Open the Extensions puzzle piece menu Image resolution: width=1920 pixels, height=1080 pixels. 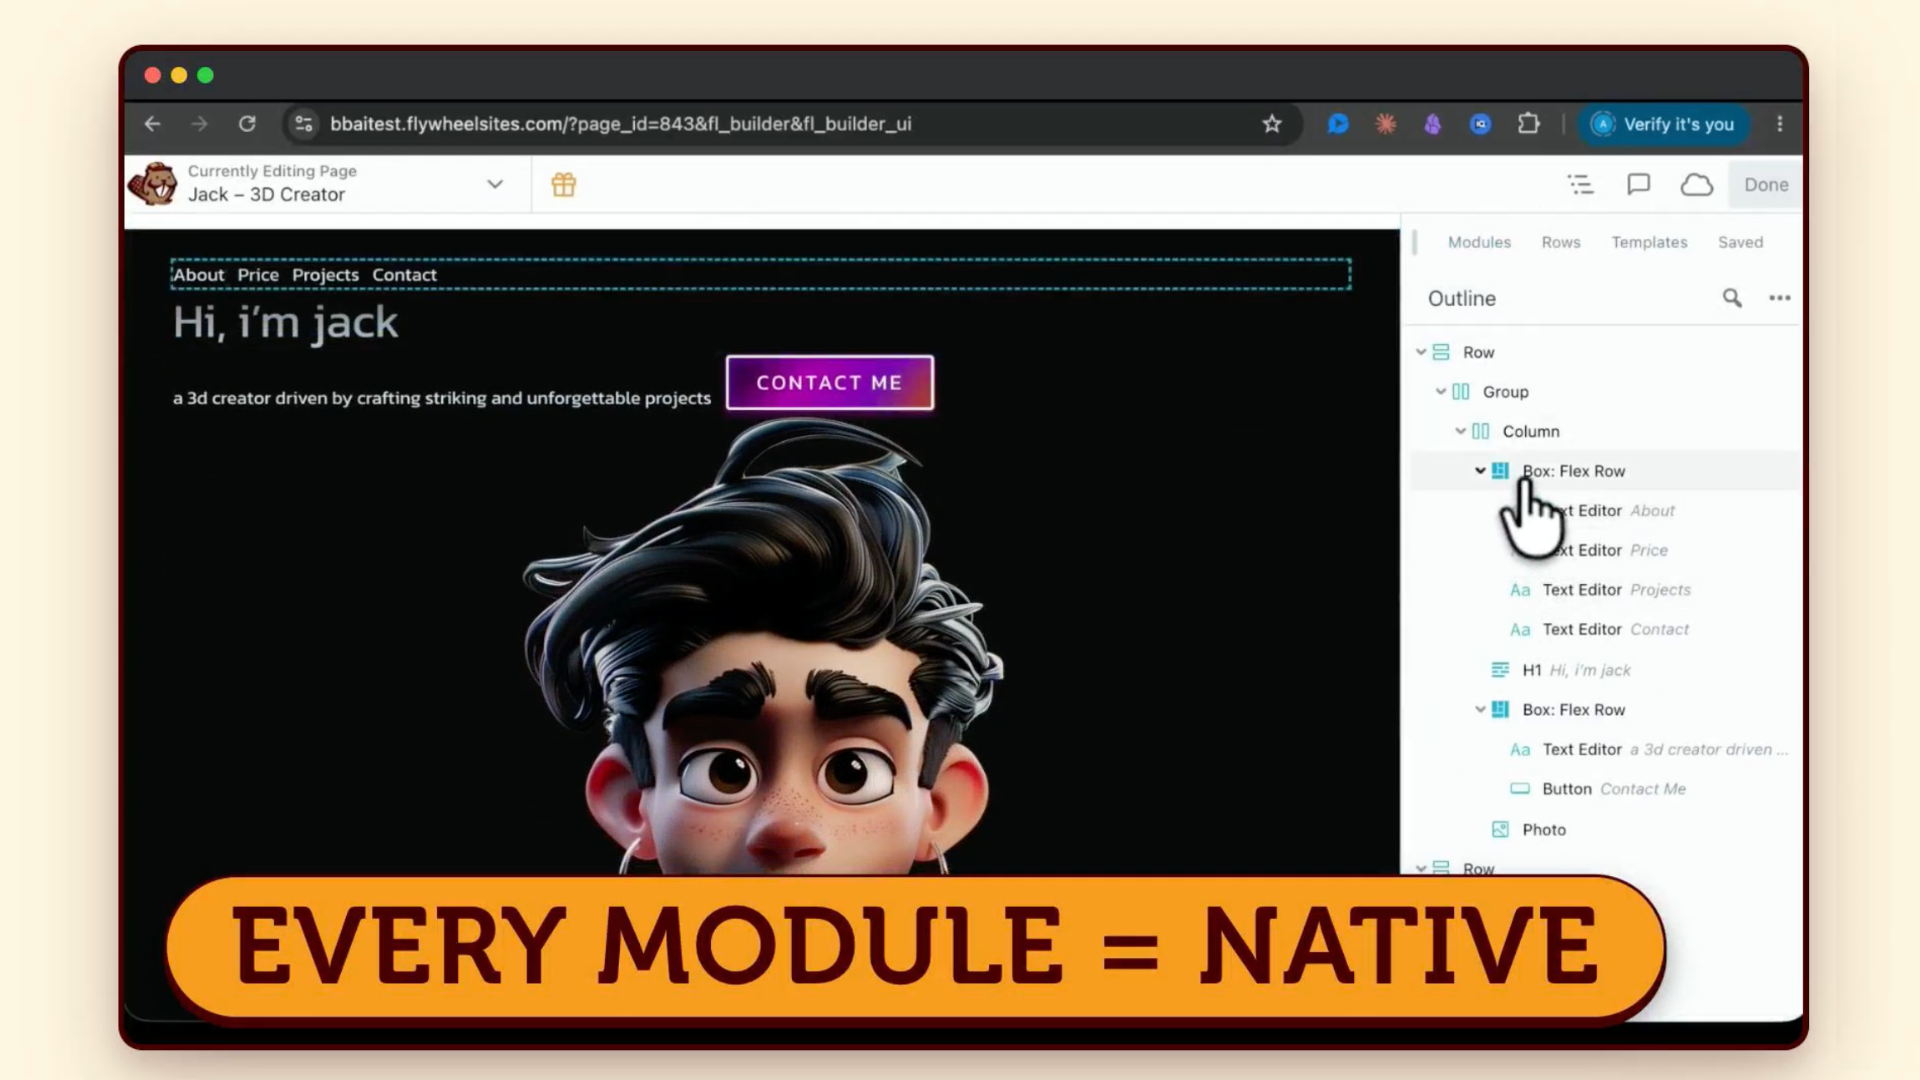[1529, 124]
